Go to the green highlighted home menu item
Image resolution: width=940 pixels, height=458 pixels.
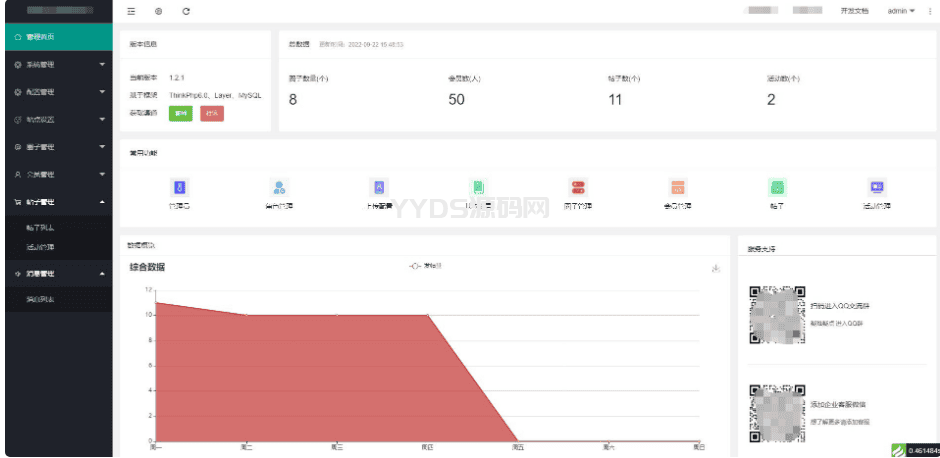click(x=59, y=37)
